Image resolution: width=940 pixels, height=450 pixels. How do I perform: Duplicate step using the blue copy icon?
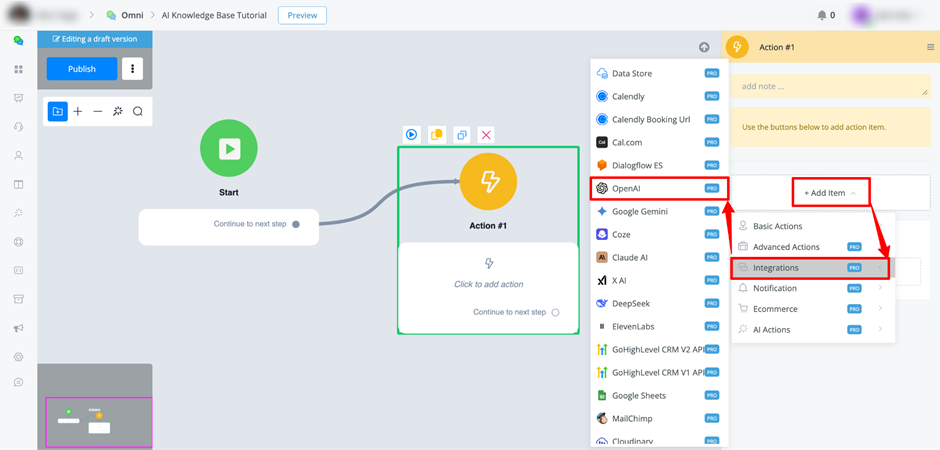tap(461, 135)
